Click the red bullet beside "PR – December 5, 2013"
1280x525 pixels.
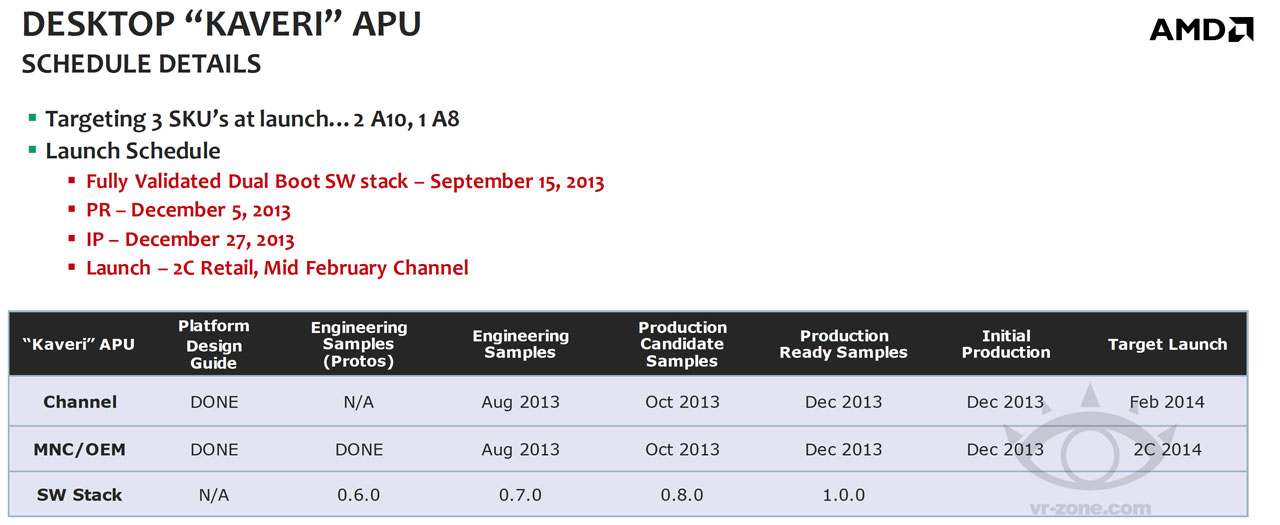(x=72, y=210)
